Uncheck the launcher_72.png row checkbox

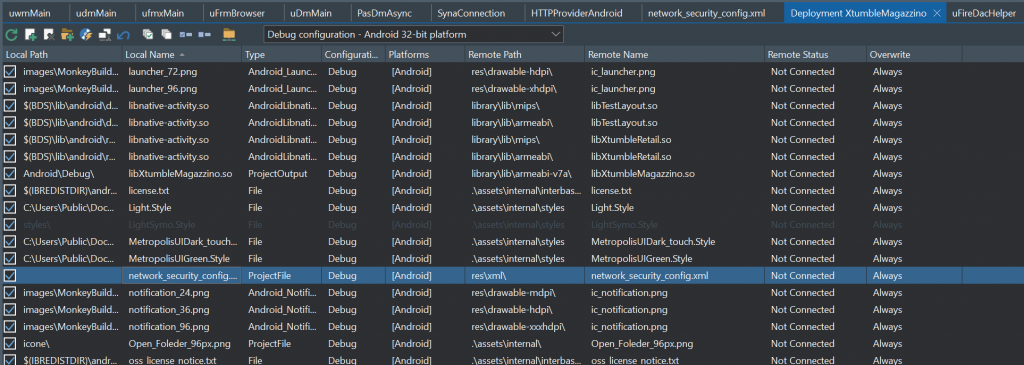tap(10, 72)
